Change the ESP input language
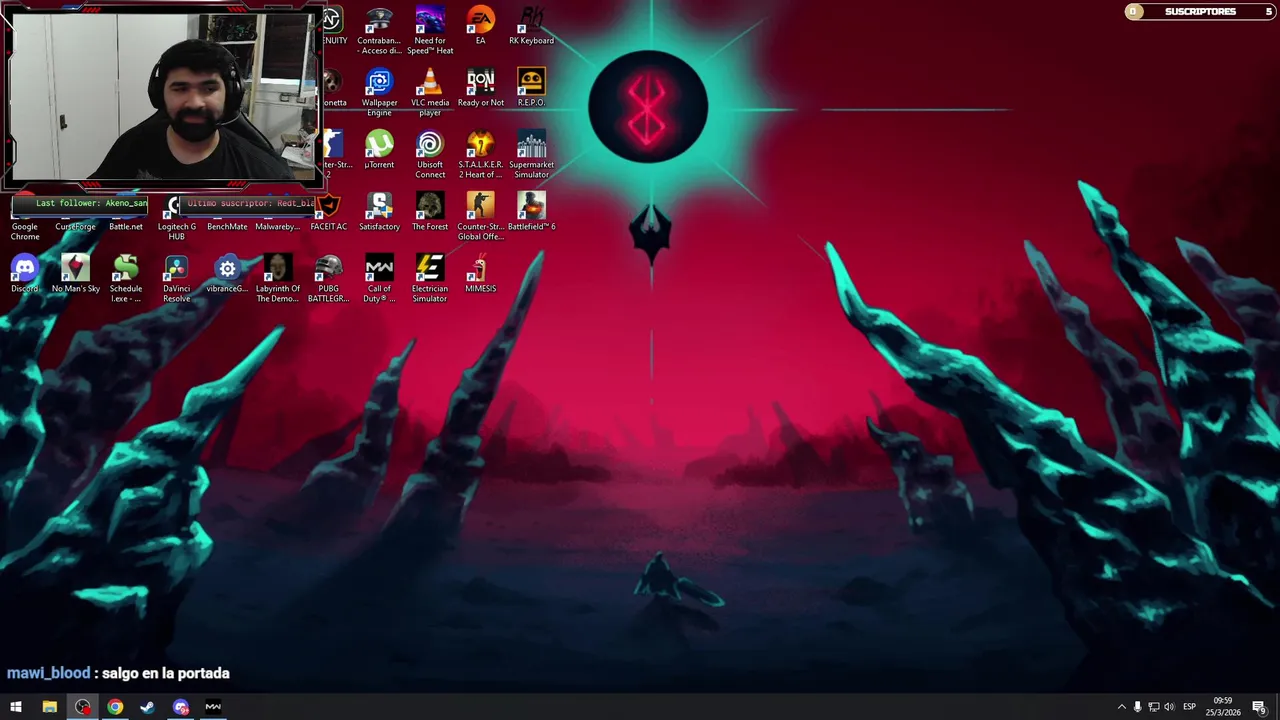 pyautogui.click(x=1189, y=707)
